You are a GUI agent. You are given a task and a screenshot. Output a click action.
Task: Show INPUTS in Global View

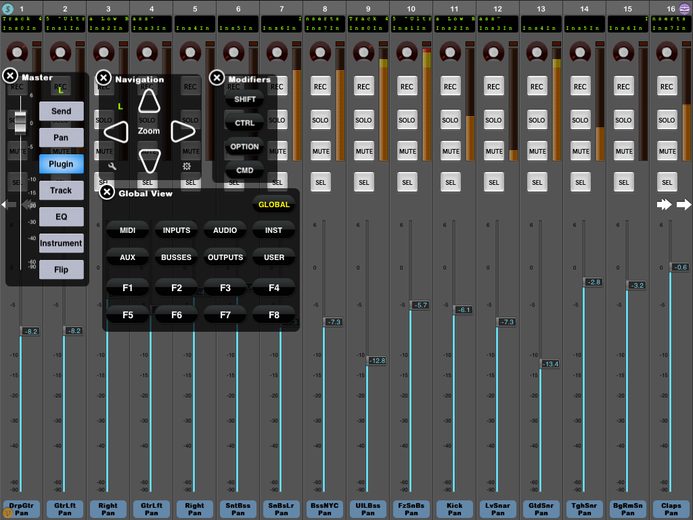click(176, 230)
